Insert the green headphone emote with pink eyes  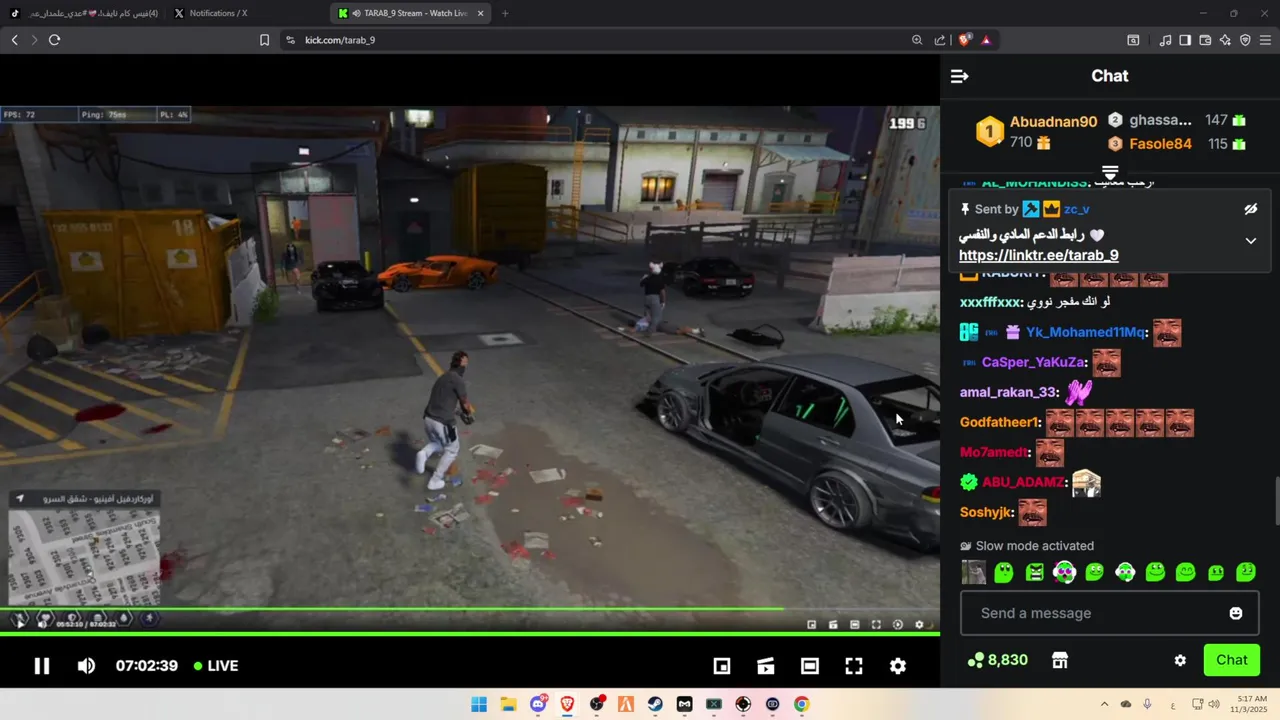tap(1064, 573)
